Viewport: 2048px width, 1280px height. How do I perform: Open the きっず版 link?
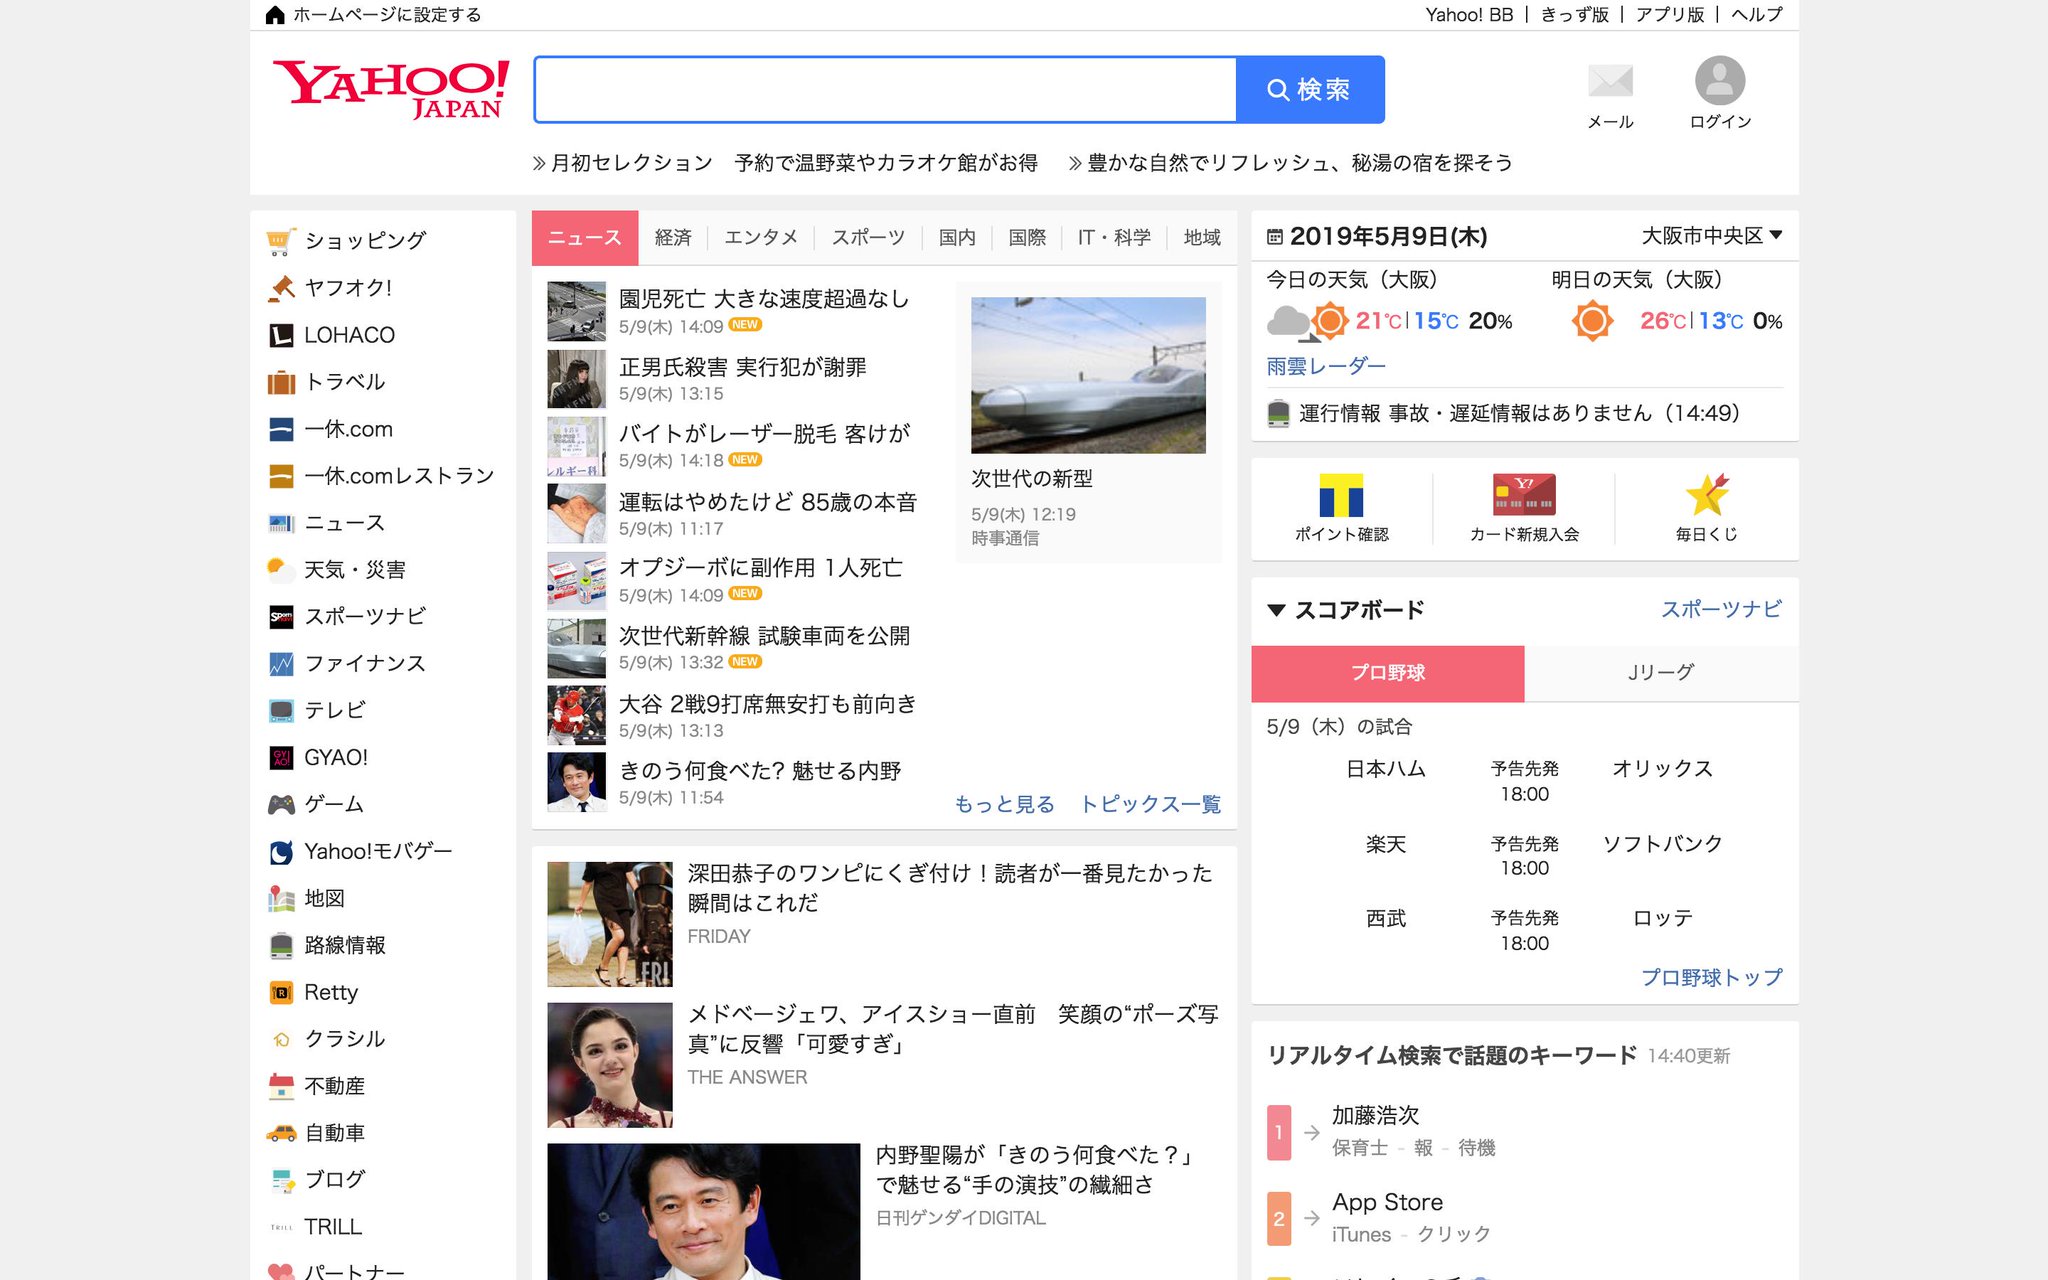(x=1575, y=14)
